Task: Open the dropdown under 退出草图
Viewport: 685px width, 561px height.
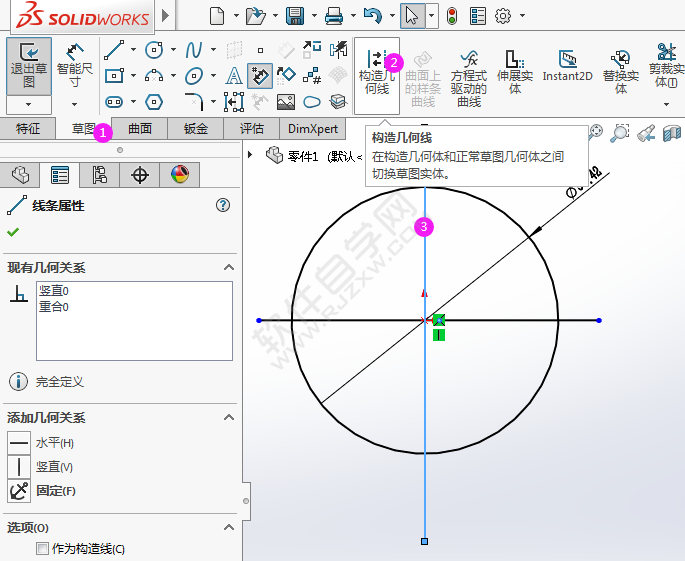Action: click(x=28, y=104)
